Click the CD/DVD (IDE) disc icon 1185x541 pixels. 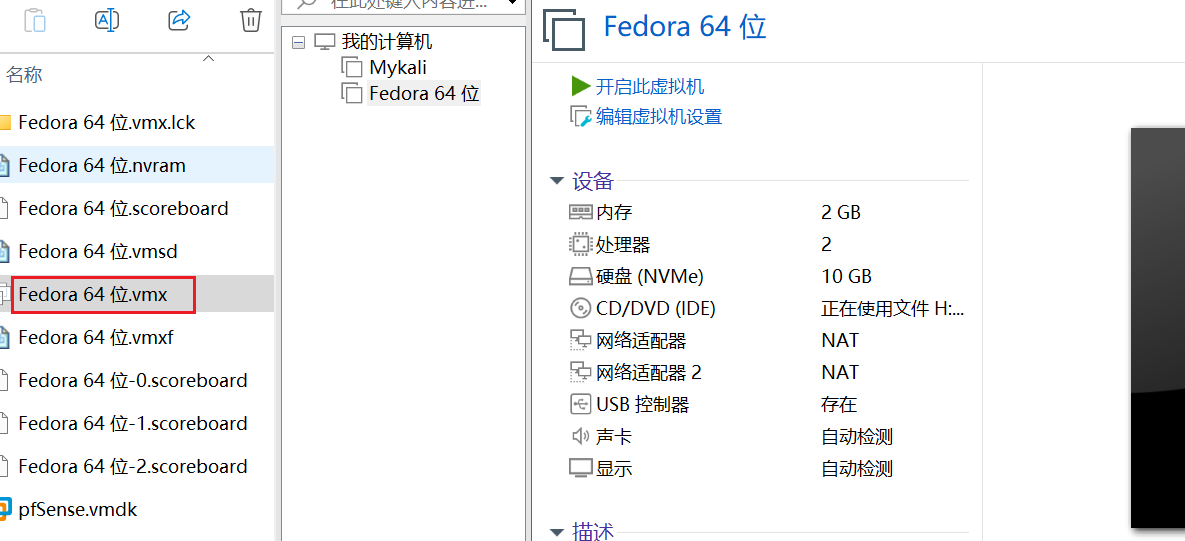(x=580, y=308)
